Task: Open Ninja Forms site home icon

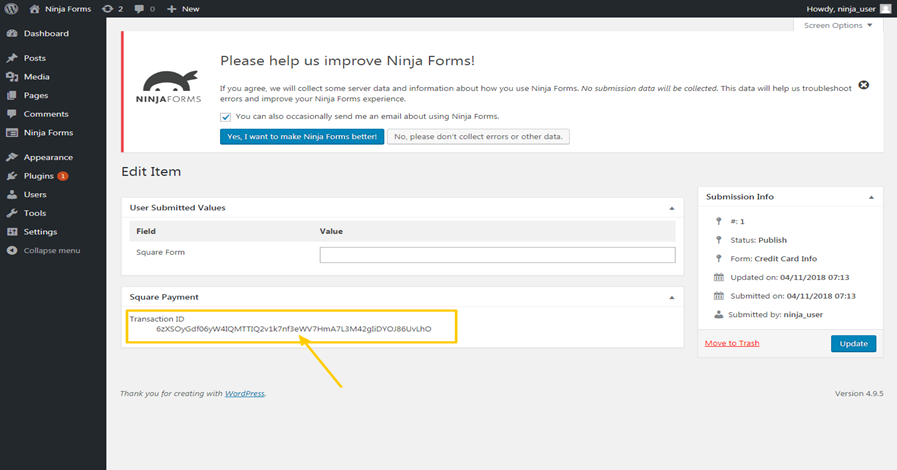Action: [34, 9]
